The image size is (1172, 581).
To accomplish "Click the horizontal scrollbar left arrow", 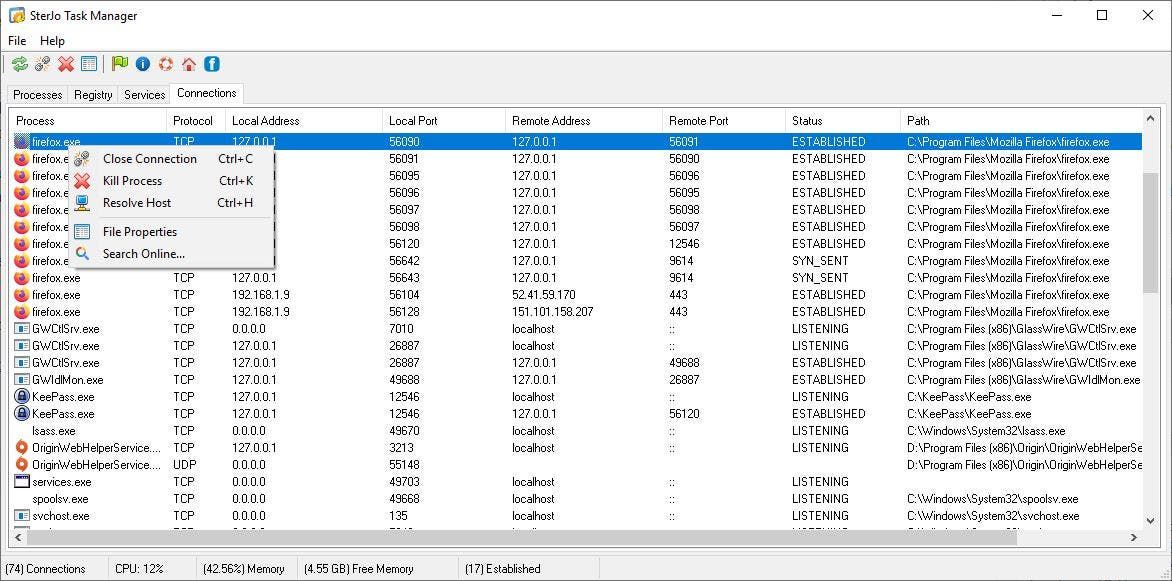I will (18, 537).
